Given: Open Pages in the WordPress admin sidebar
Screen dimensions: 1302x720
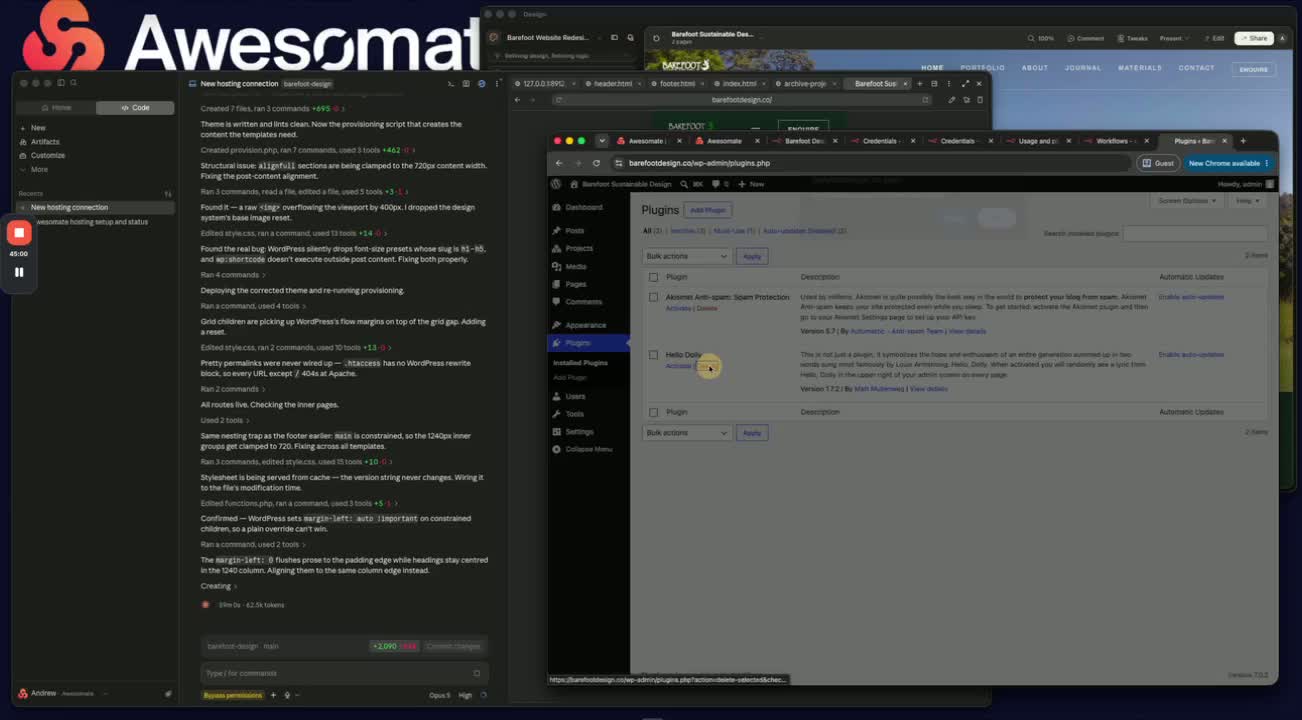Looking at the screenshot, I should click(575, 284).
